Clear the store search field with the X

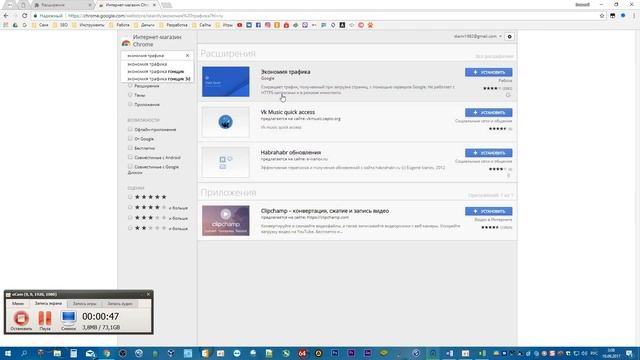tap(187, 56)
